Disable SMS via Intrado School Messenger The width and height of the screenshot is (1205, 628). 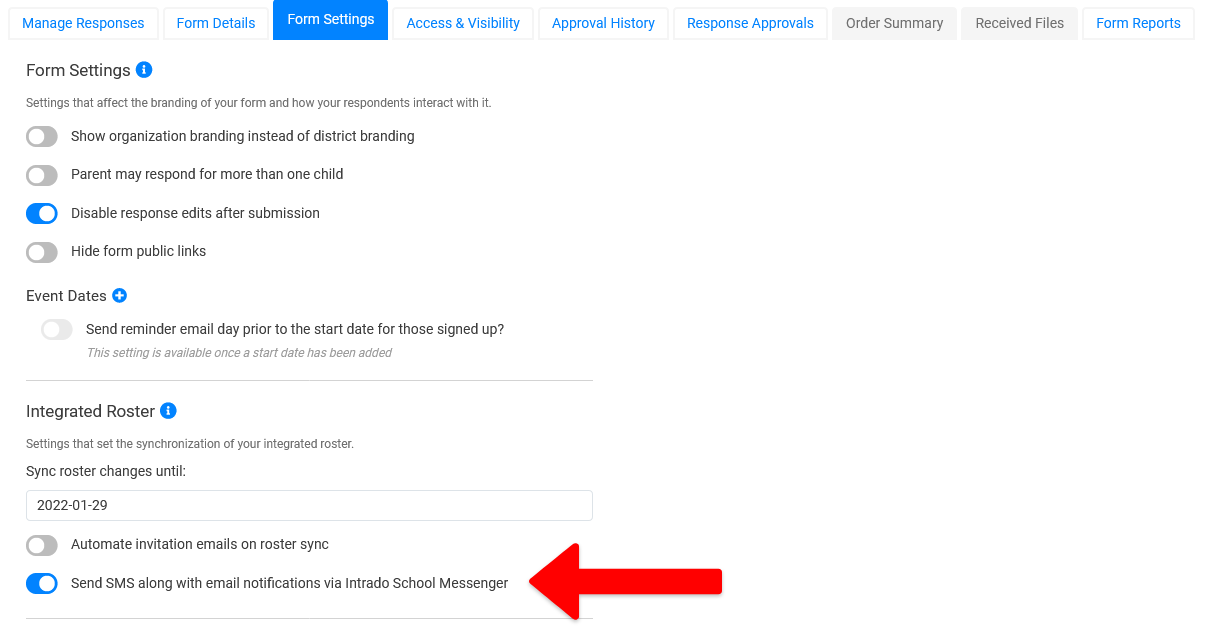pyautogui.click(x=42, y=584)
